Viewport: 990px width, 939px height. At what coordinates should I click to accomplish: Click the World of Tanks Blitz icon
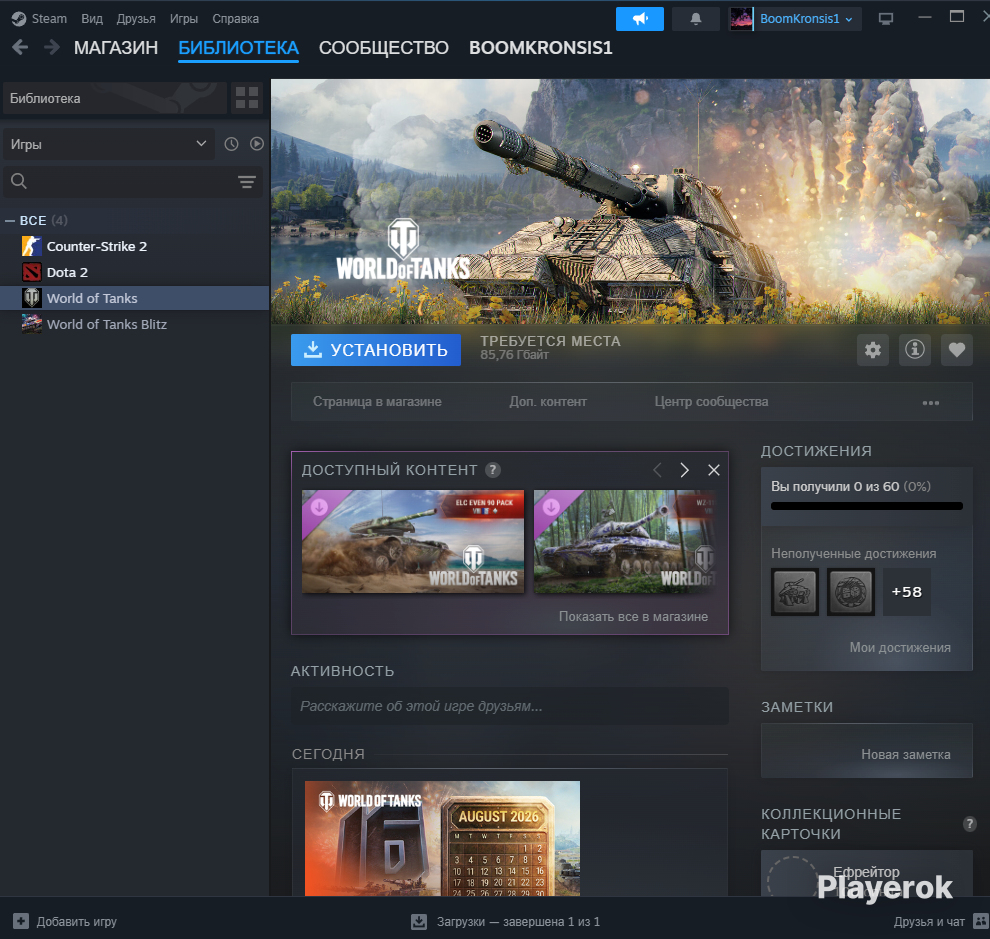coord(32,324)
